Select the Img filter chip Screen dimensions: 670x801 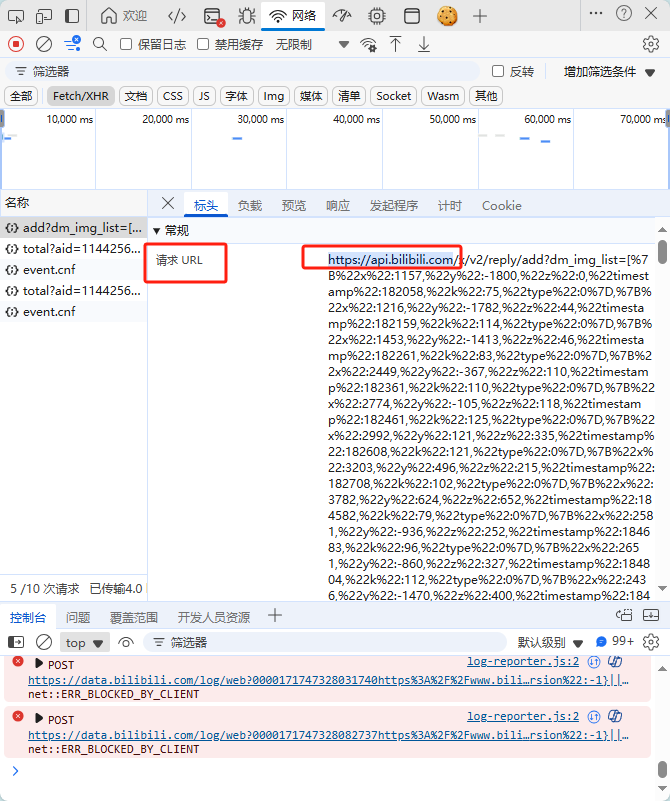tap(274, 96)
